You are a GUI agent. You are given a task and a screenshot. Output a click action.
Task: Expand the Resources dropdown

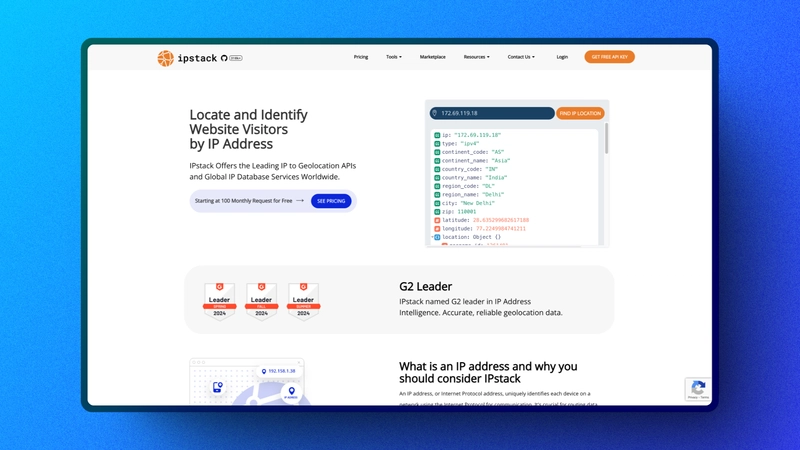(477, 57)
